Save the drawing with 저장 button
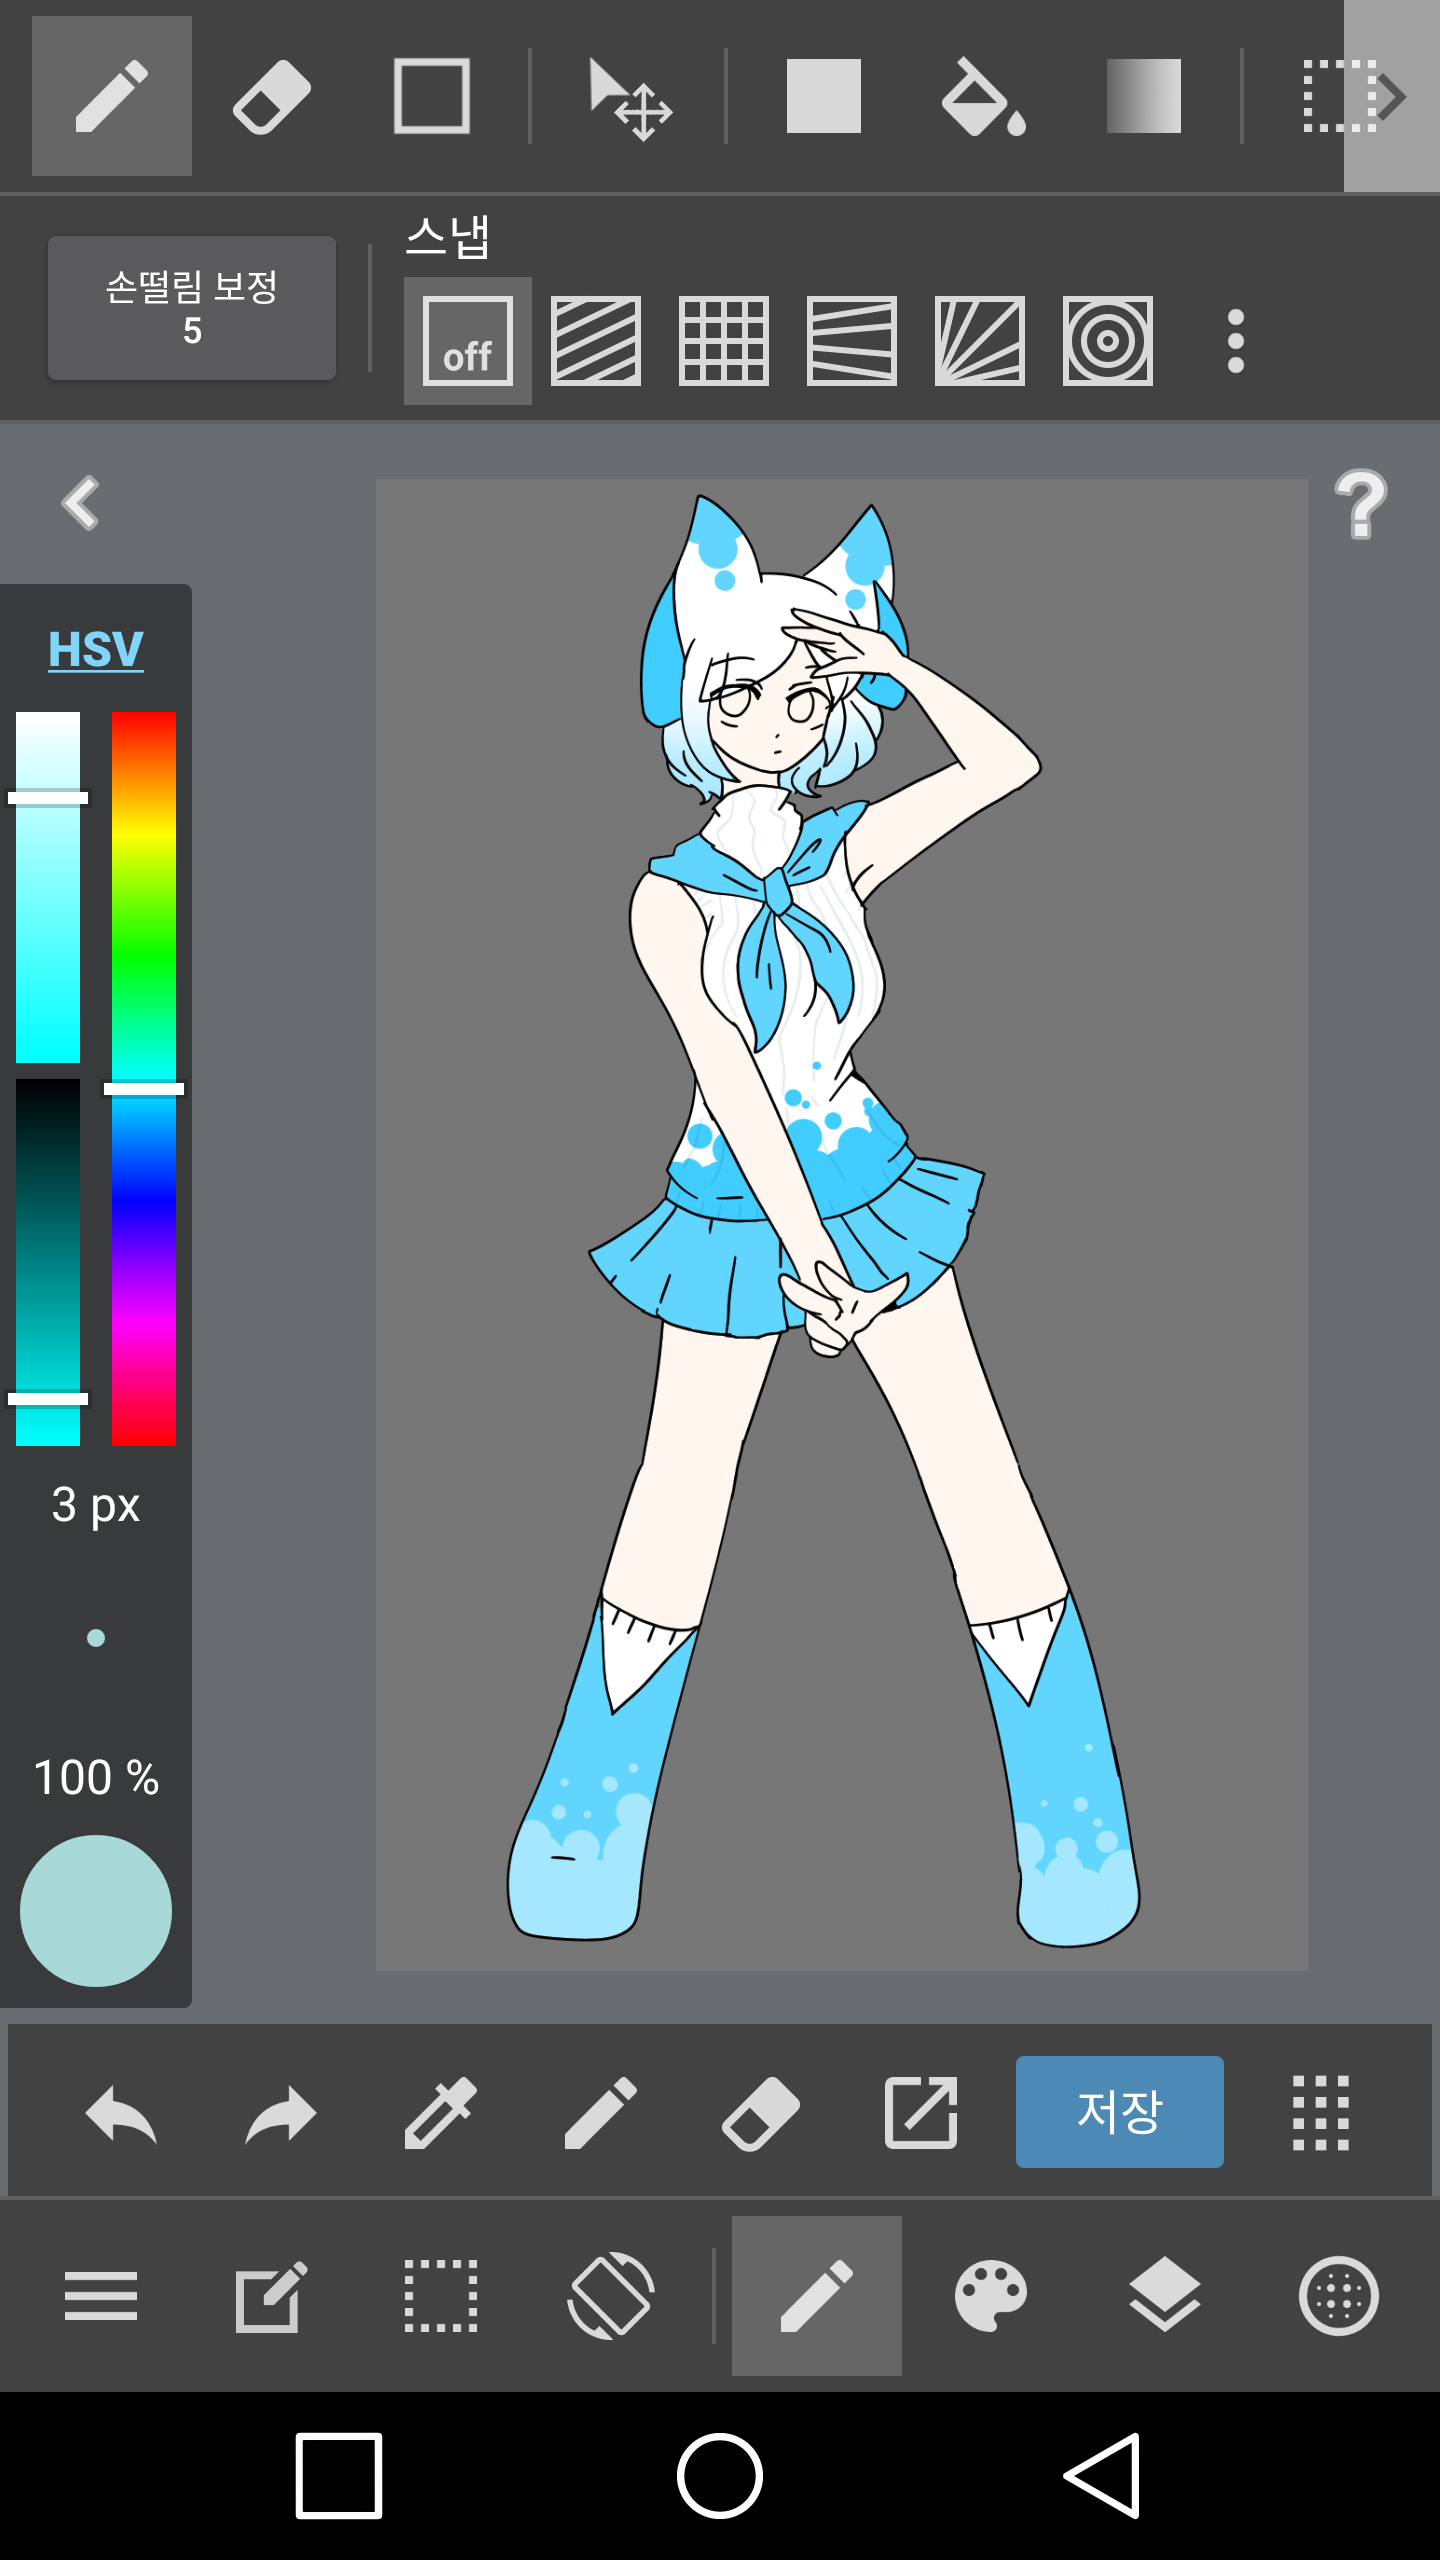The width and height of the screenshot is (1440, 2560). (1120, 2112)
